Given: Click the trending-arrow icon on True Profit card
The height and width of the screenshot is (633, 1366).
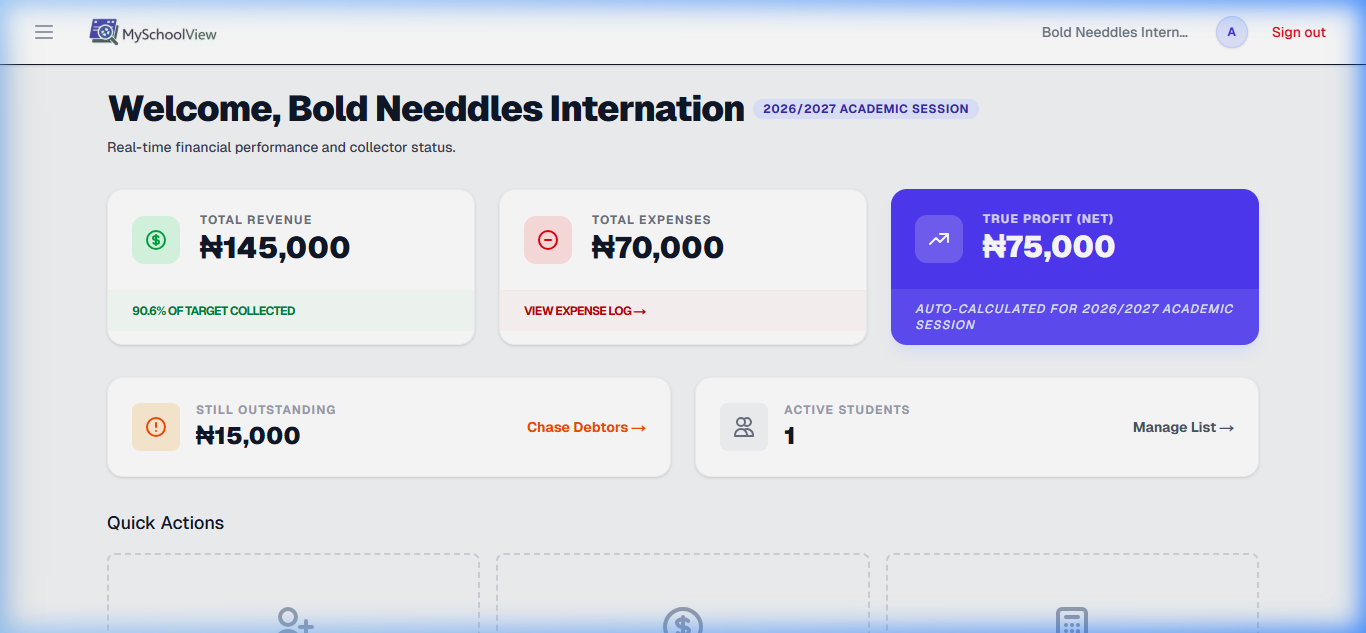Looking at the screenshot, I should pyautogui.click(x=938, y=239).
